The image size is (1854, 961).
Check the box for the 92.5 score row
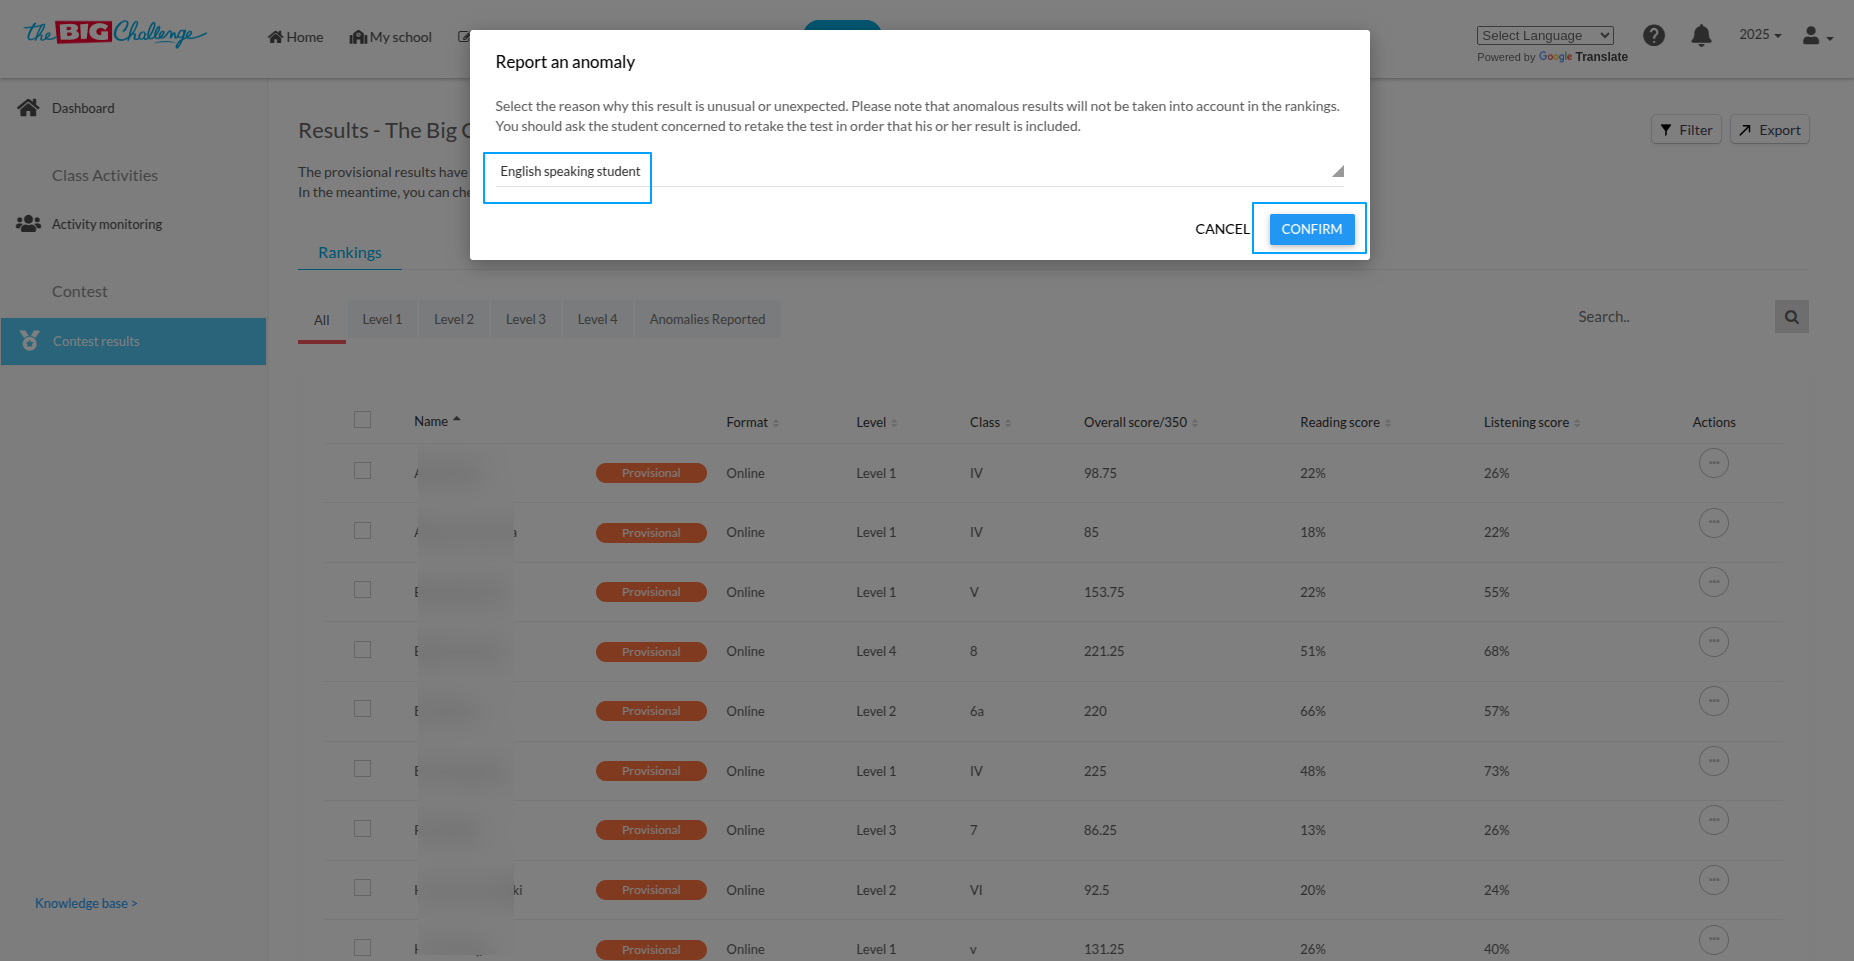click(x=362, y=888)
